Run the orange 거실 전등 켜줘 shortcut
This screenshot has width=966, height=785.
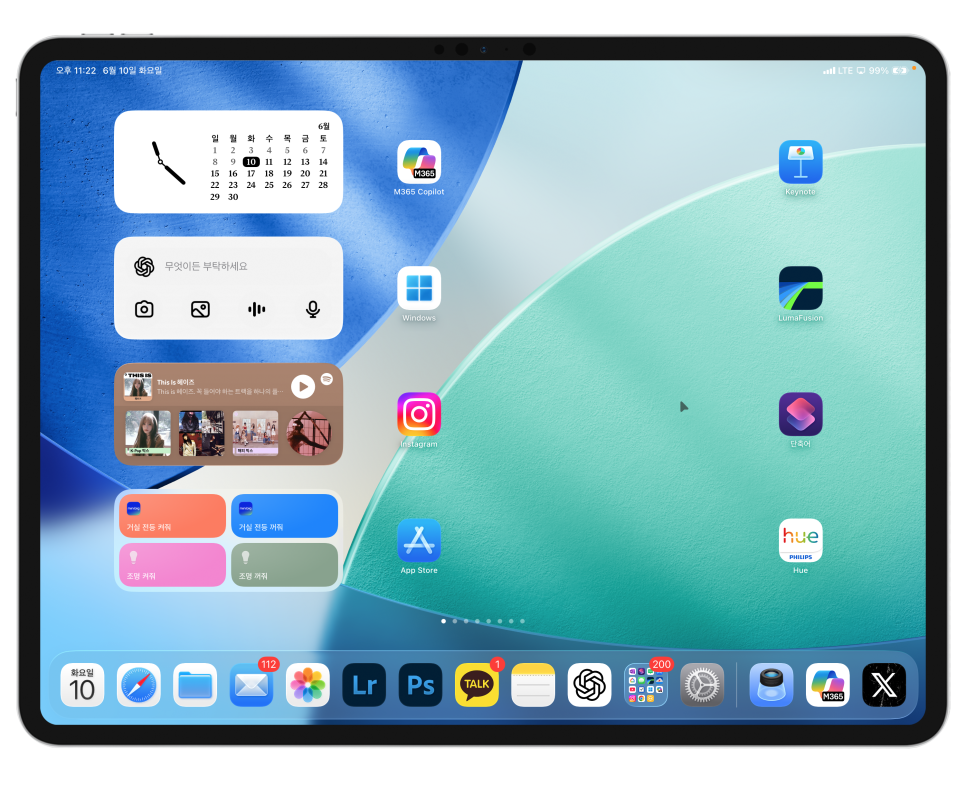[172, 516]
